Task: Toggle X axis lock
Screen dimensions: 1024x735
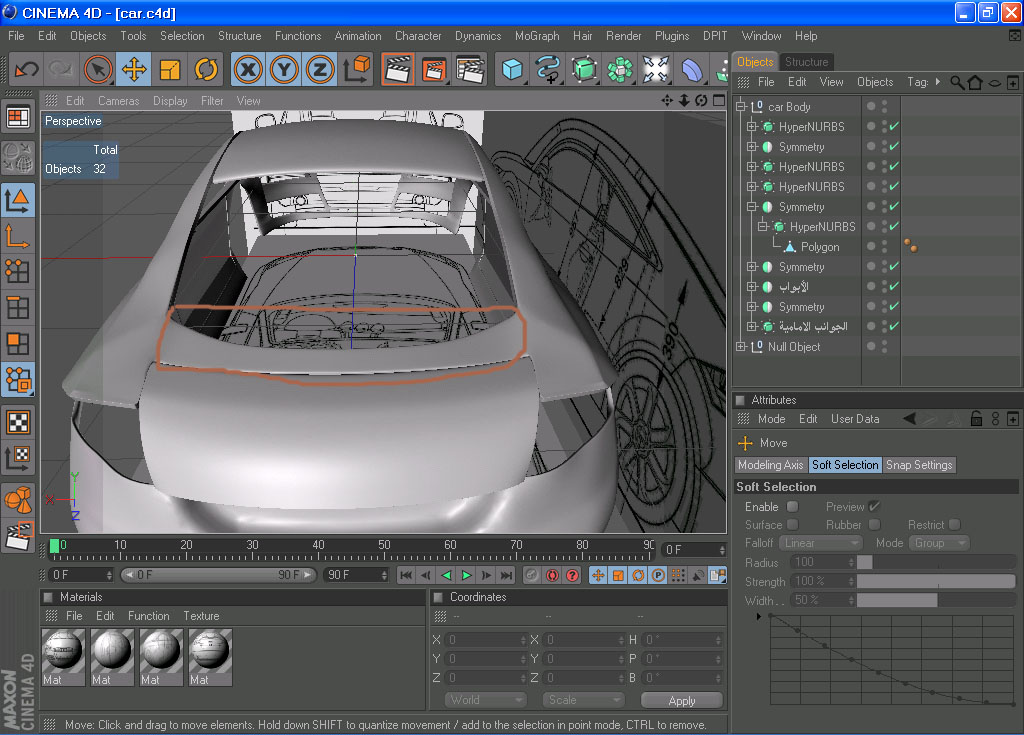Action: pyautogui.click(x=248, y=69)
